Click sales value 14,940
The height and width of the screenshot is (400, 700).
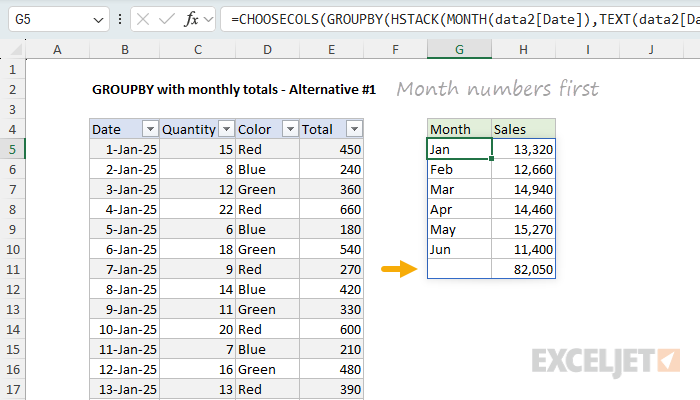click(523, 189)
